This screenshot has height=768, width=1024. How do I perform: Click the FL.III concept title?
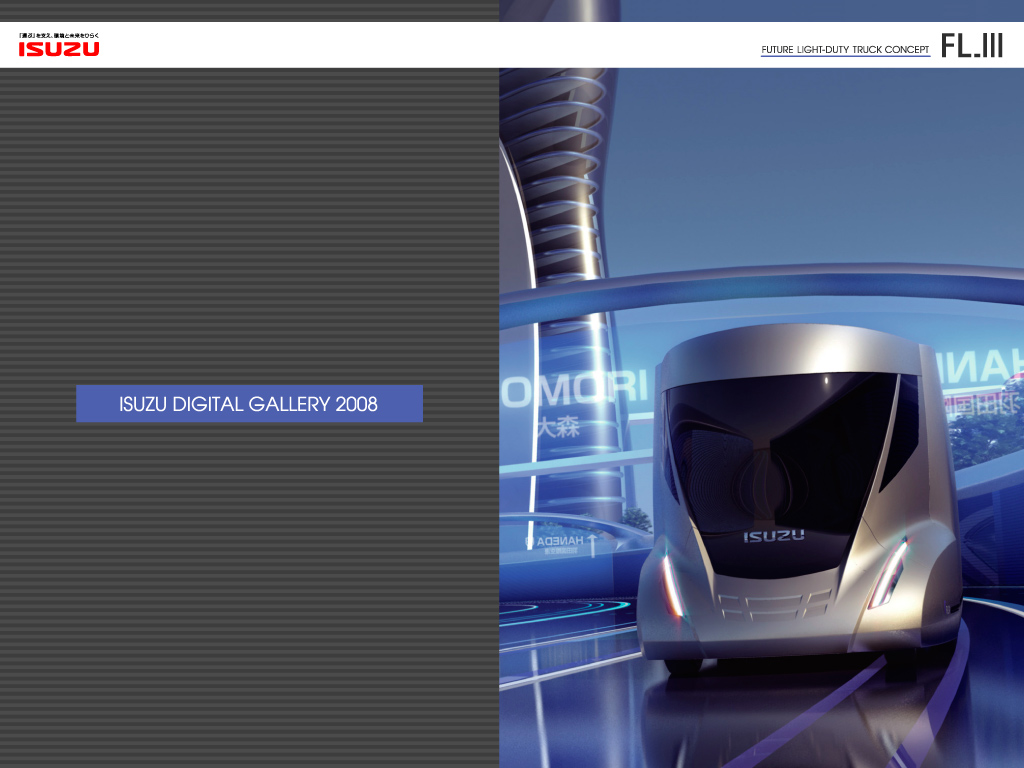972,46
